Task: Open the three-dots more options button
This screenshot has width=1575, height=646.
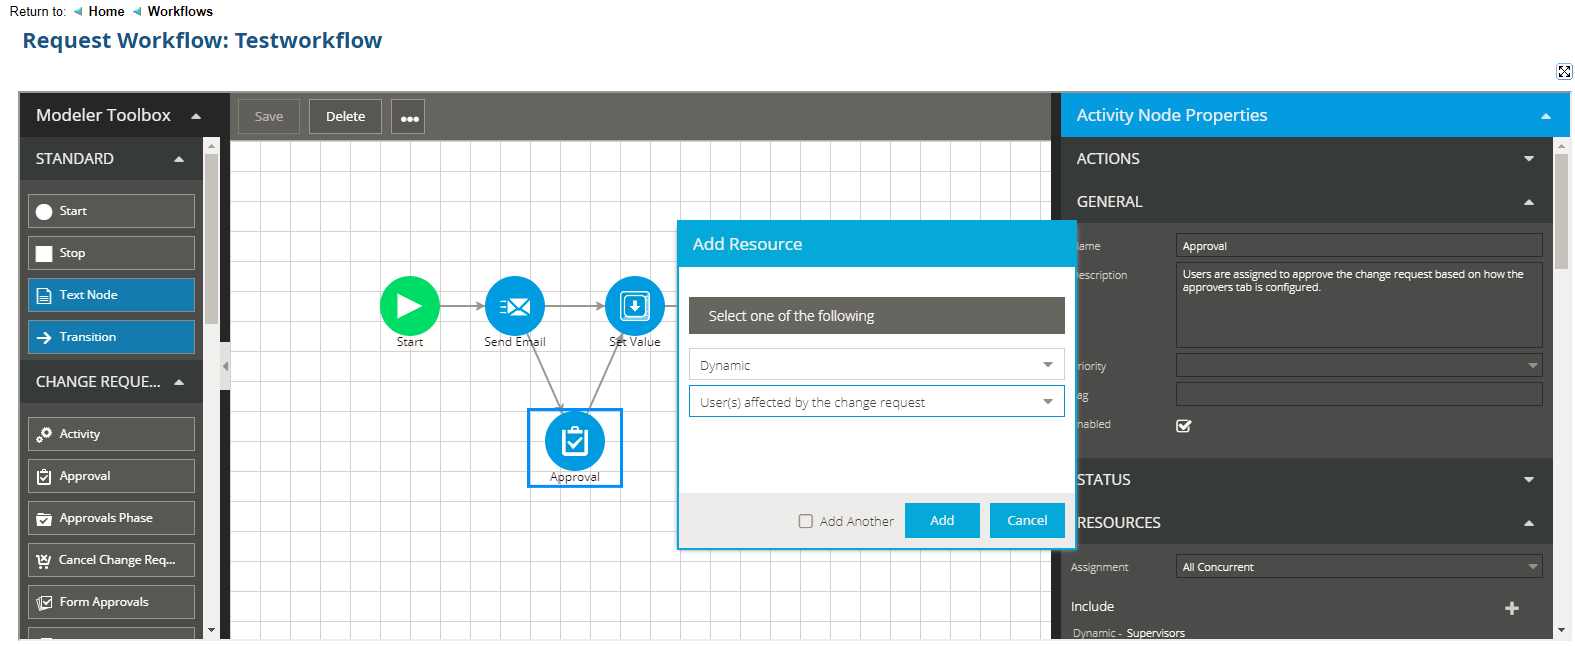Action: click(408, 117)
